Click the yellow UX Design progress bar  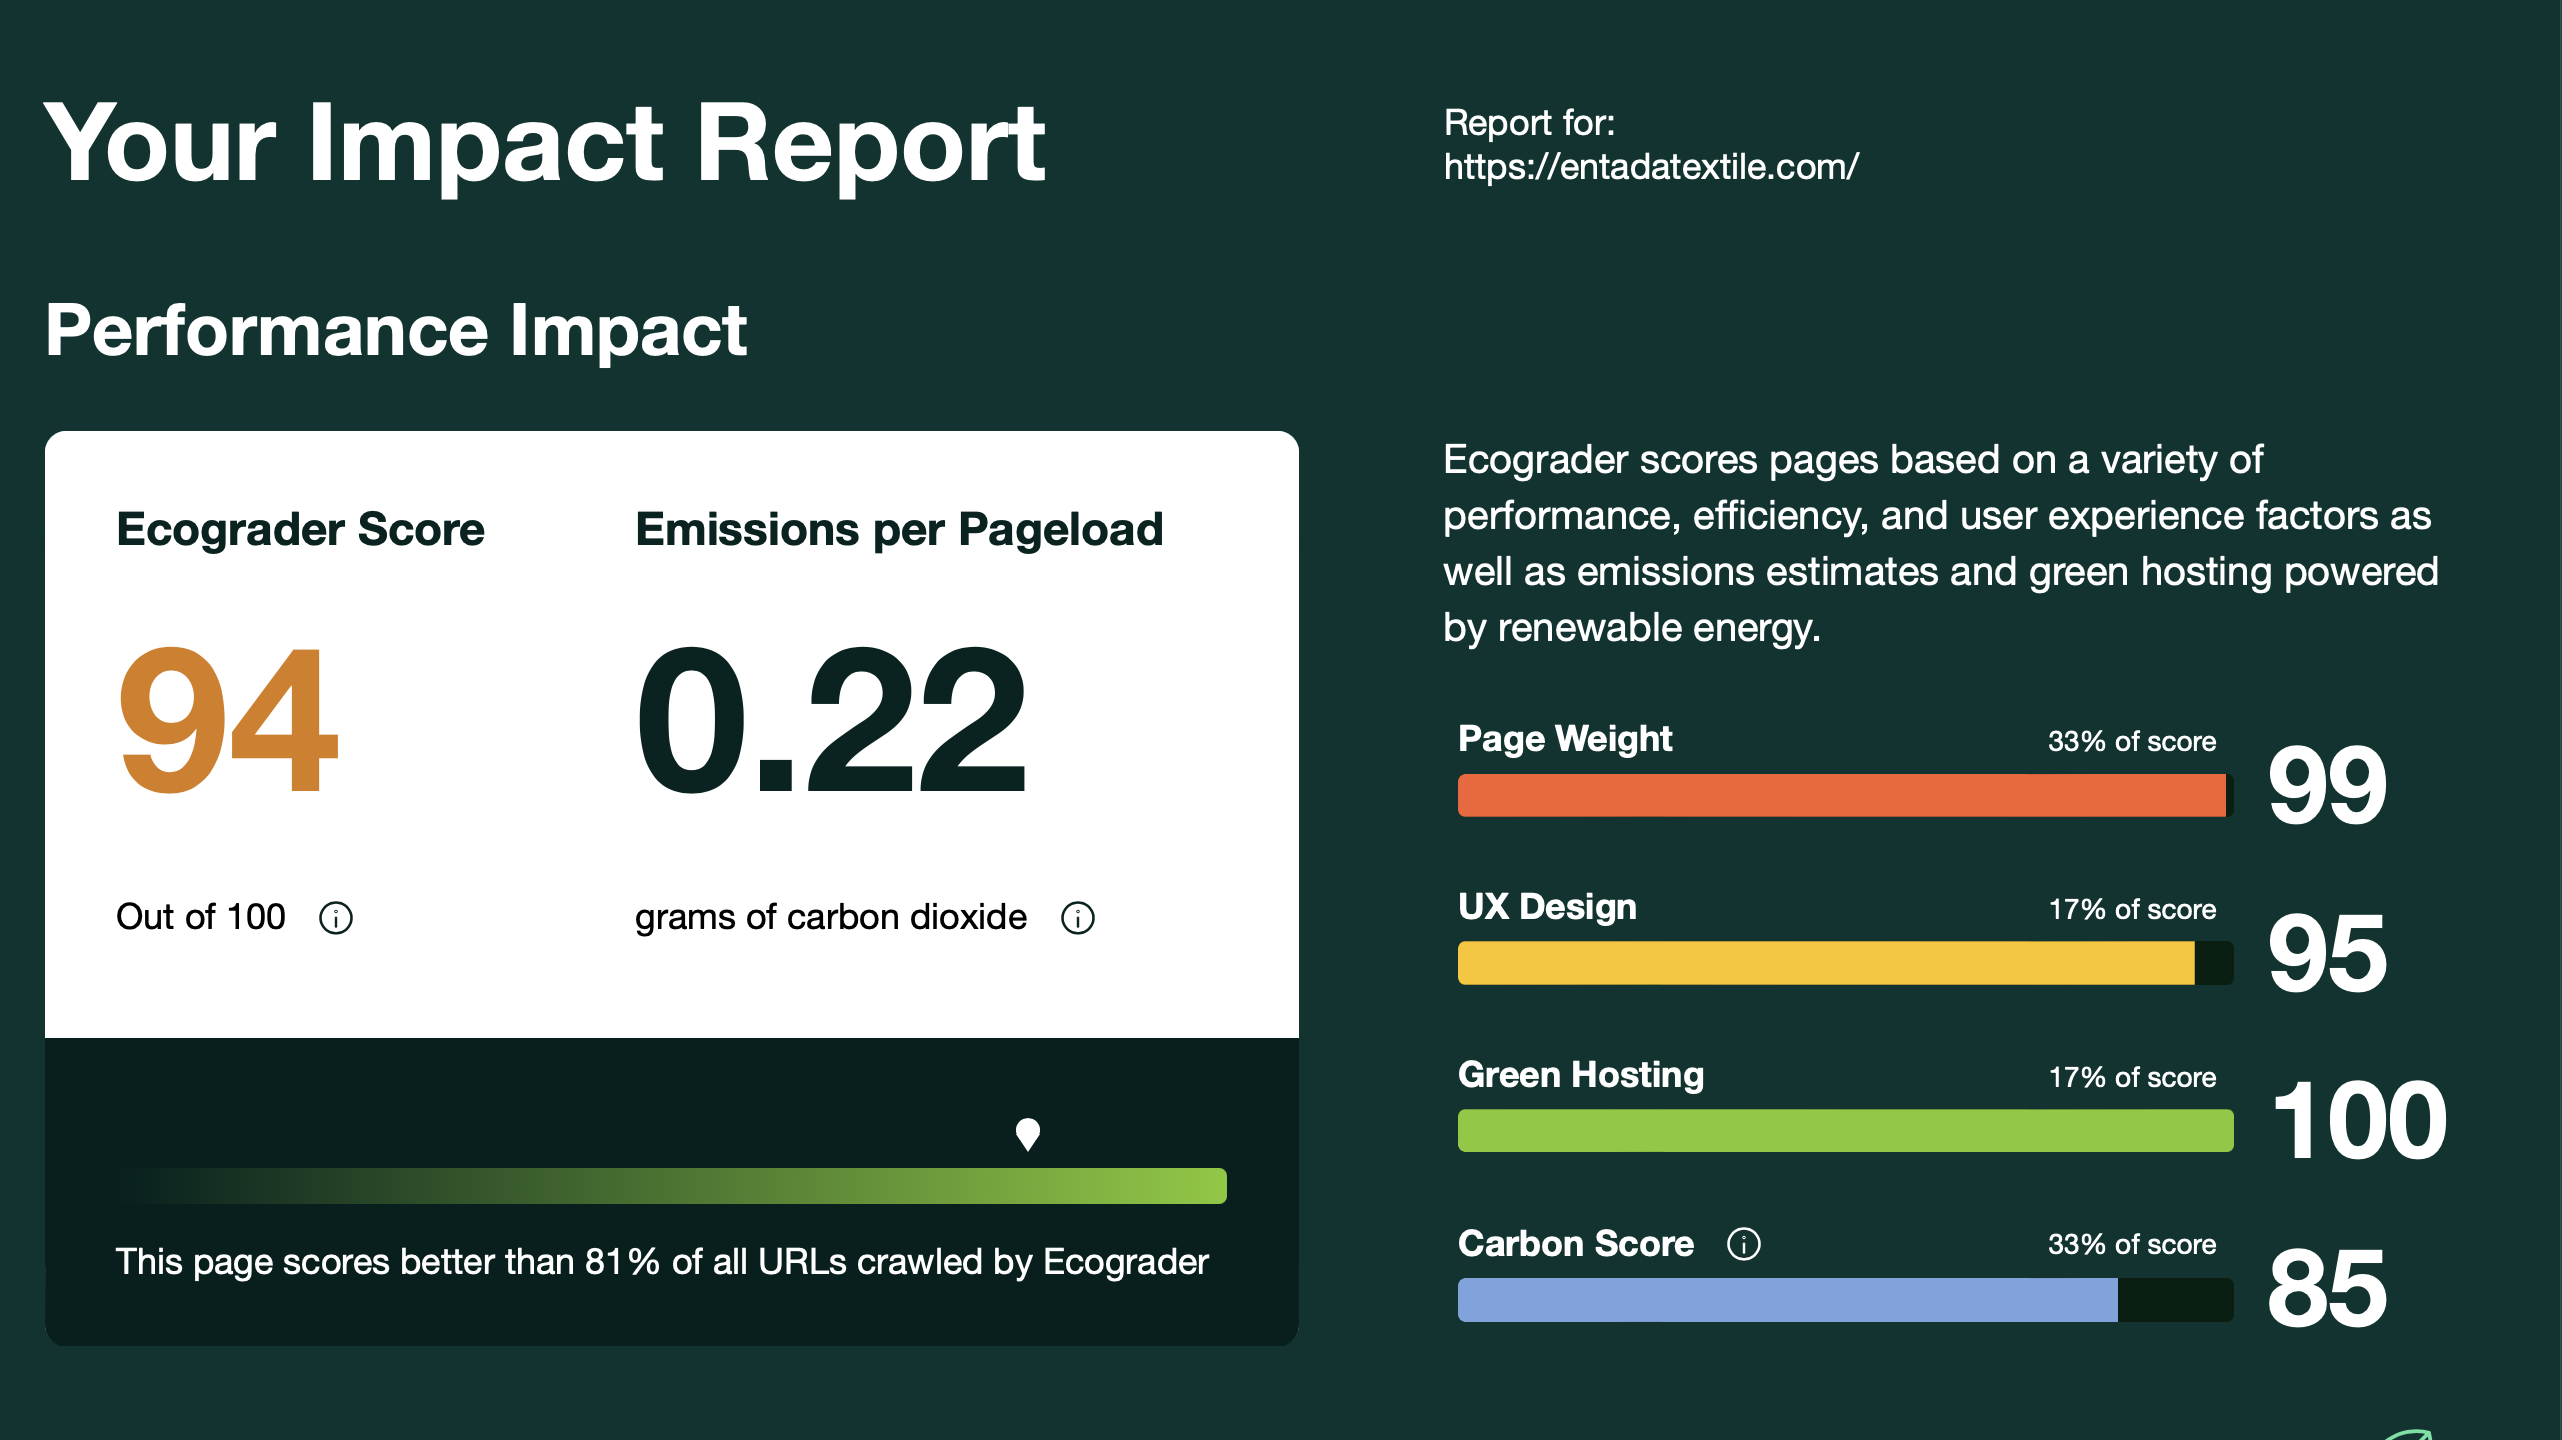tap(1845, 963)
